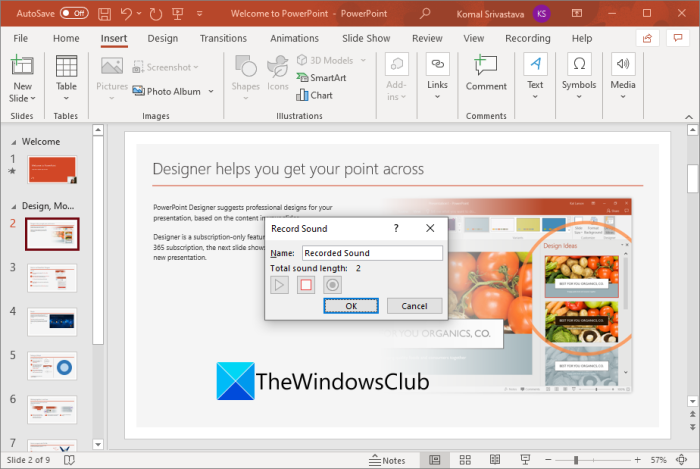Click the Name field in Record Sound
The width and height of the screenshot is (700, 469).
tap(372, 253)
